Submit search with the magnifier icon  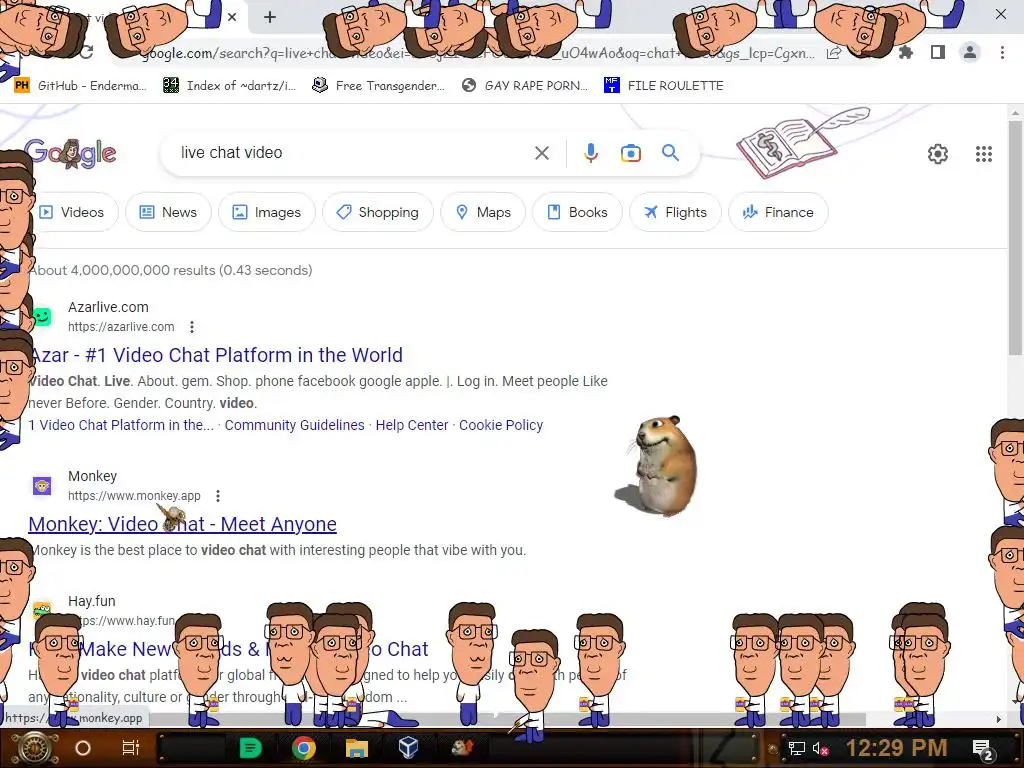(670, 153)
